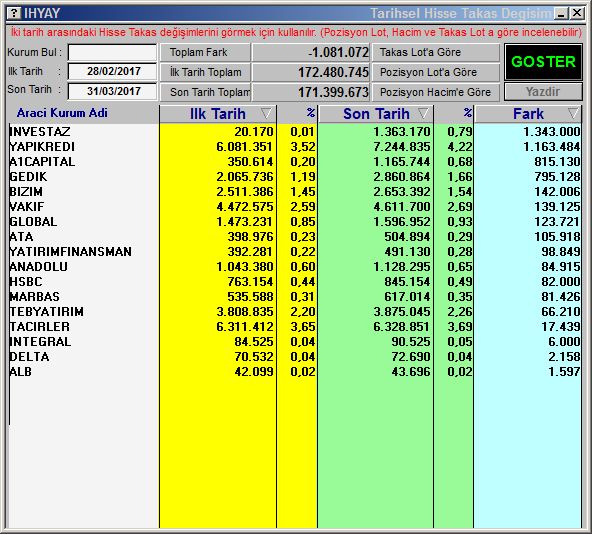The width and height of the screenshot is (592, 534).
Task: Click the Kurum Bul search field
Action: tap(113, 52)
